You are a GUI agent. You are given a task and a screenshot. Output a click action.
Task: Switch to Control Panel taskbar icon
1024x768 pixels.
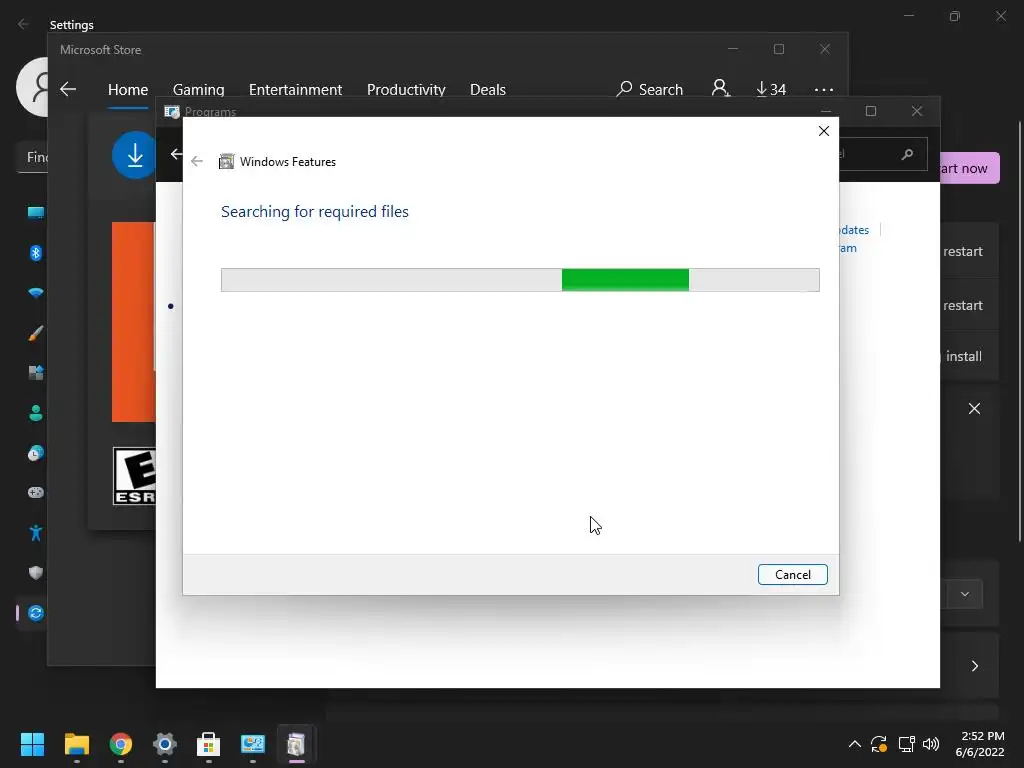(x=253, y=744)
